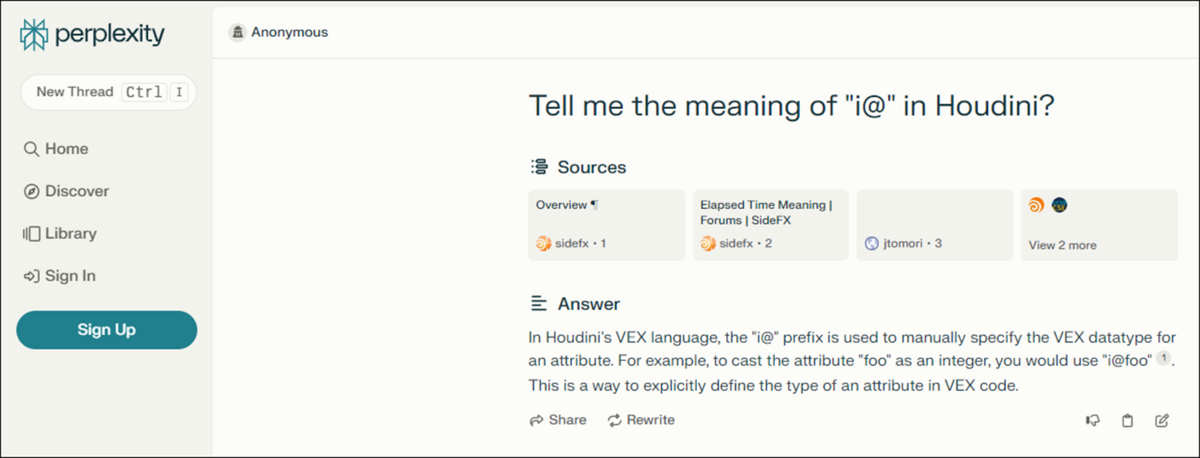Rewrite the answer

pos(641,421)
